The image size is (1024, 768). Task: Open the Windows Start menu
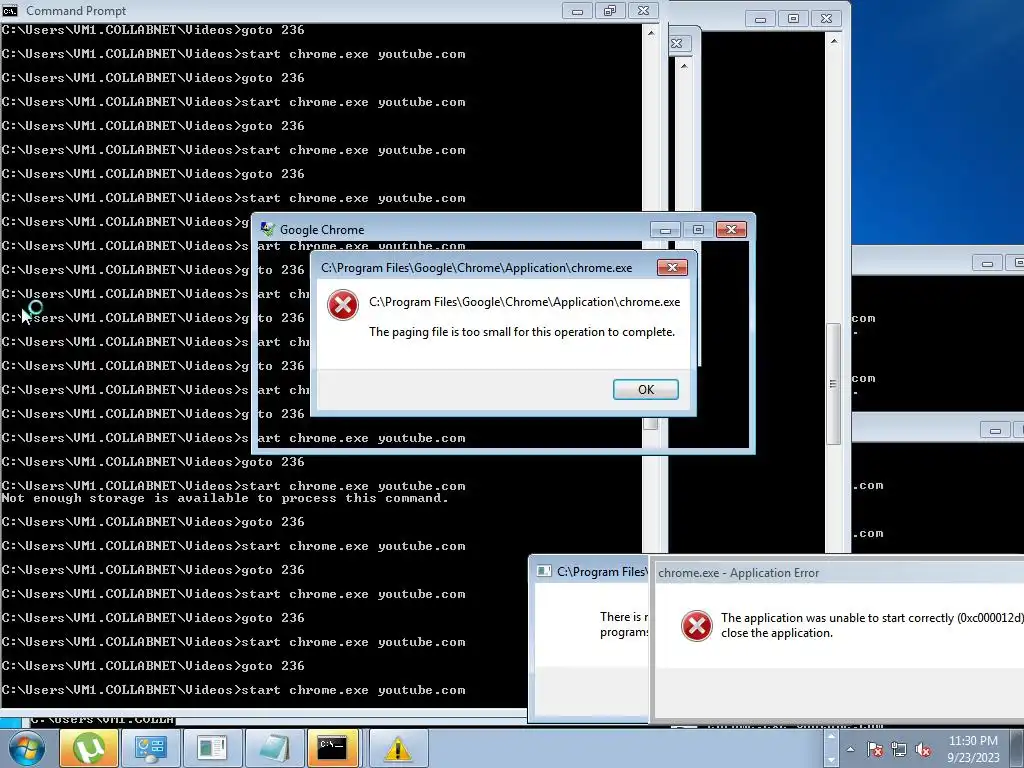pyautogui.click(x=27, y=748)
